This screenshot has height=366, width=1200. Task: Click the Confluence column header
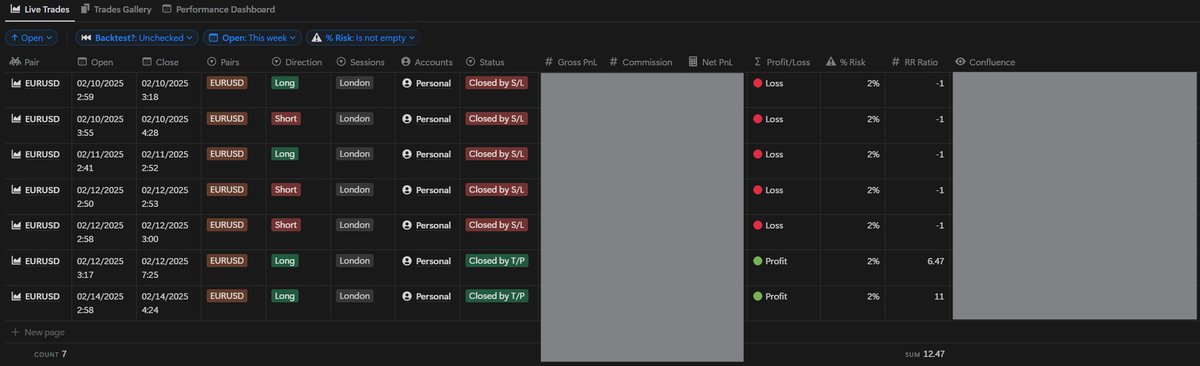(x=985, y=62)
